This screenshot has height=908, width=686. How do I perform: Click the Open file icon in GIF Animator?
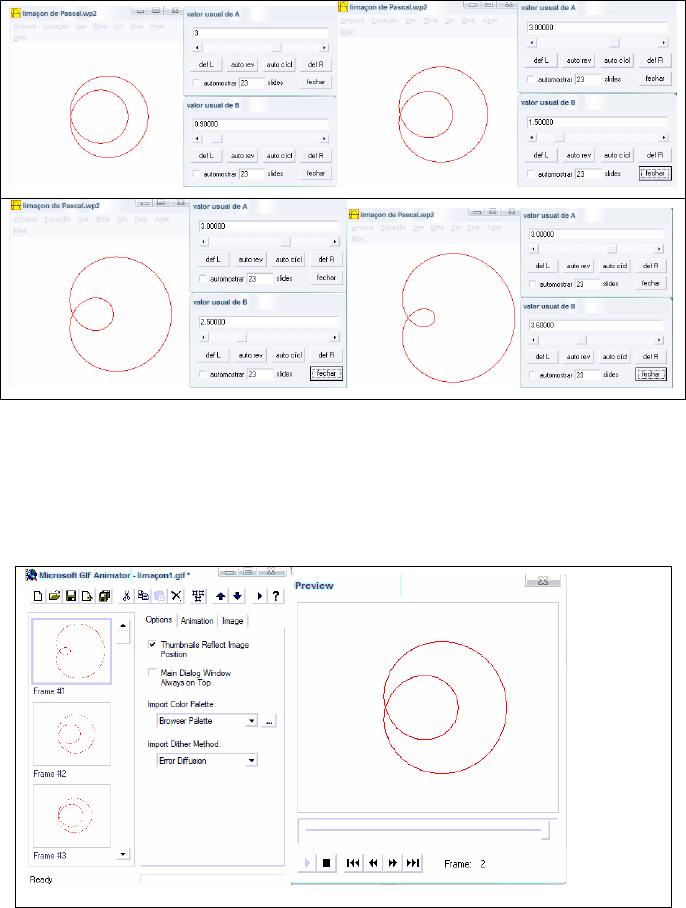55,596
